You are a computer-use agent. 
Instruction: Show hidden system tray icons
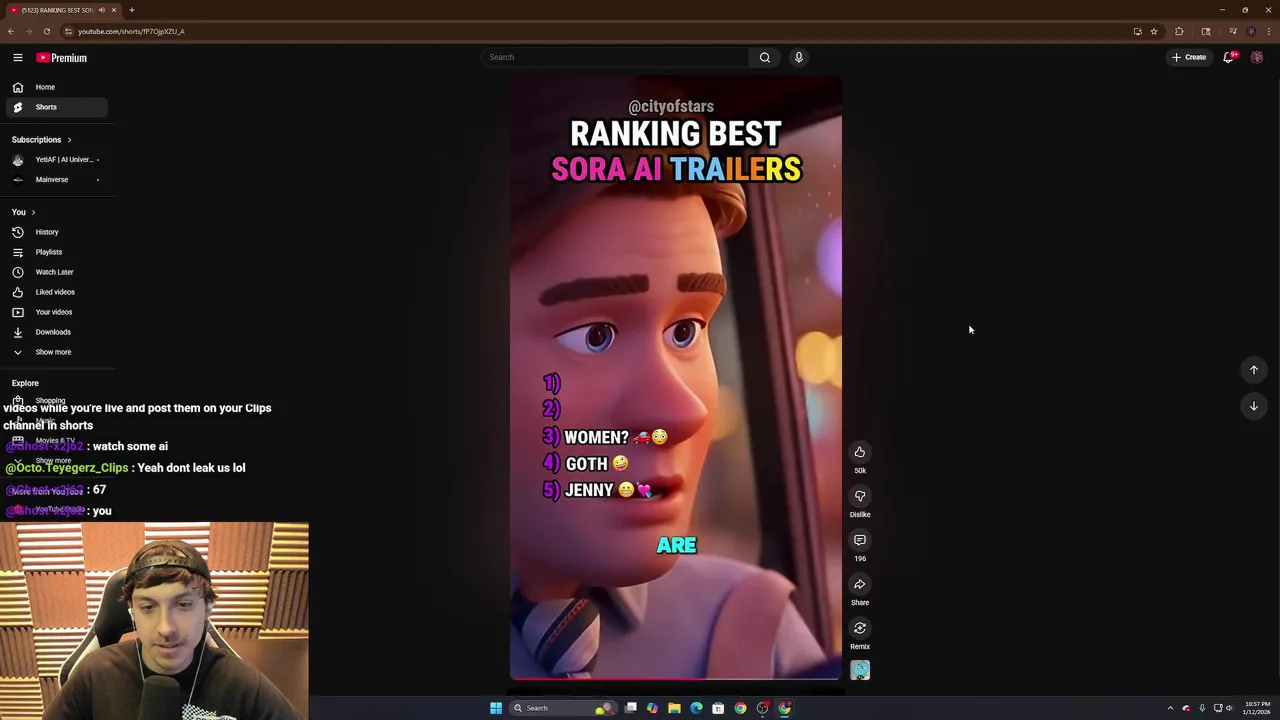pyautogui.click(x=1170, y=708)
